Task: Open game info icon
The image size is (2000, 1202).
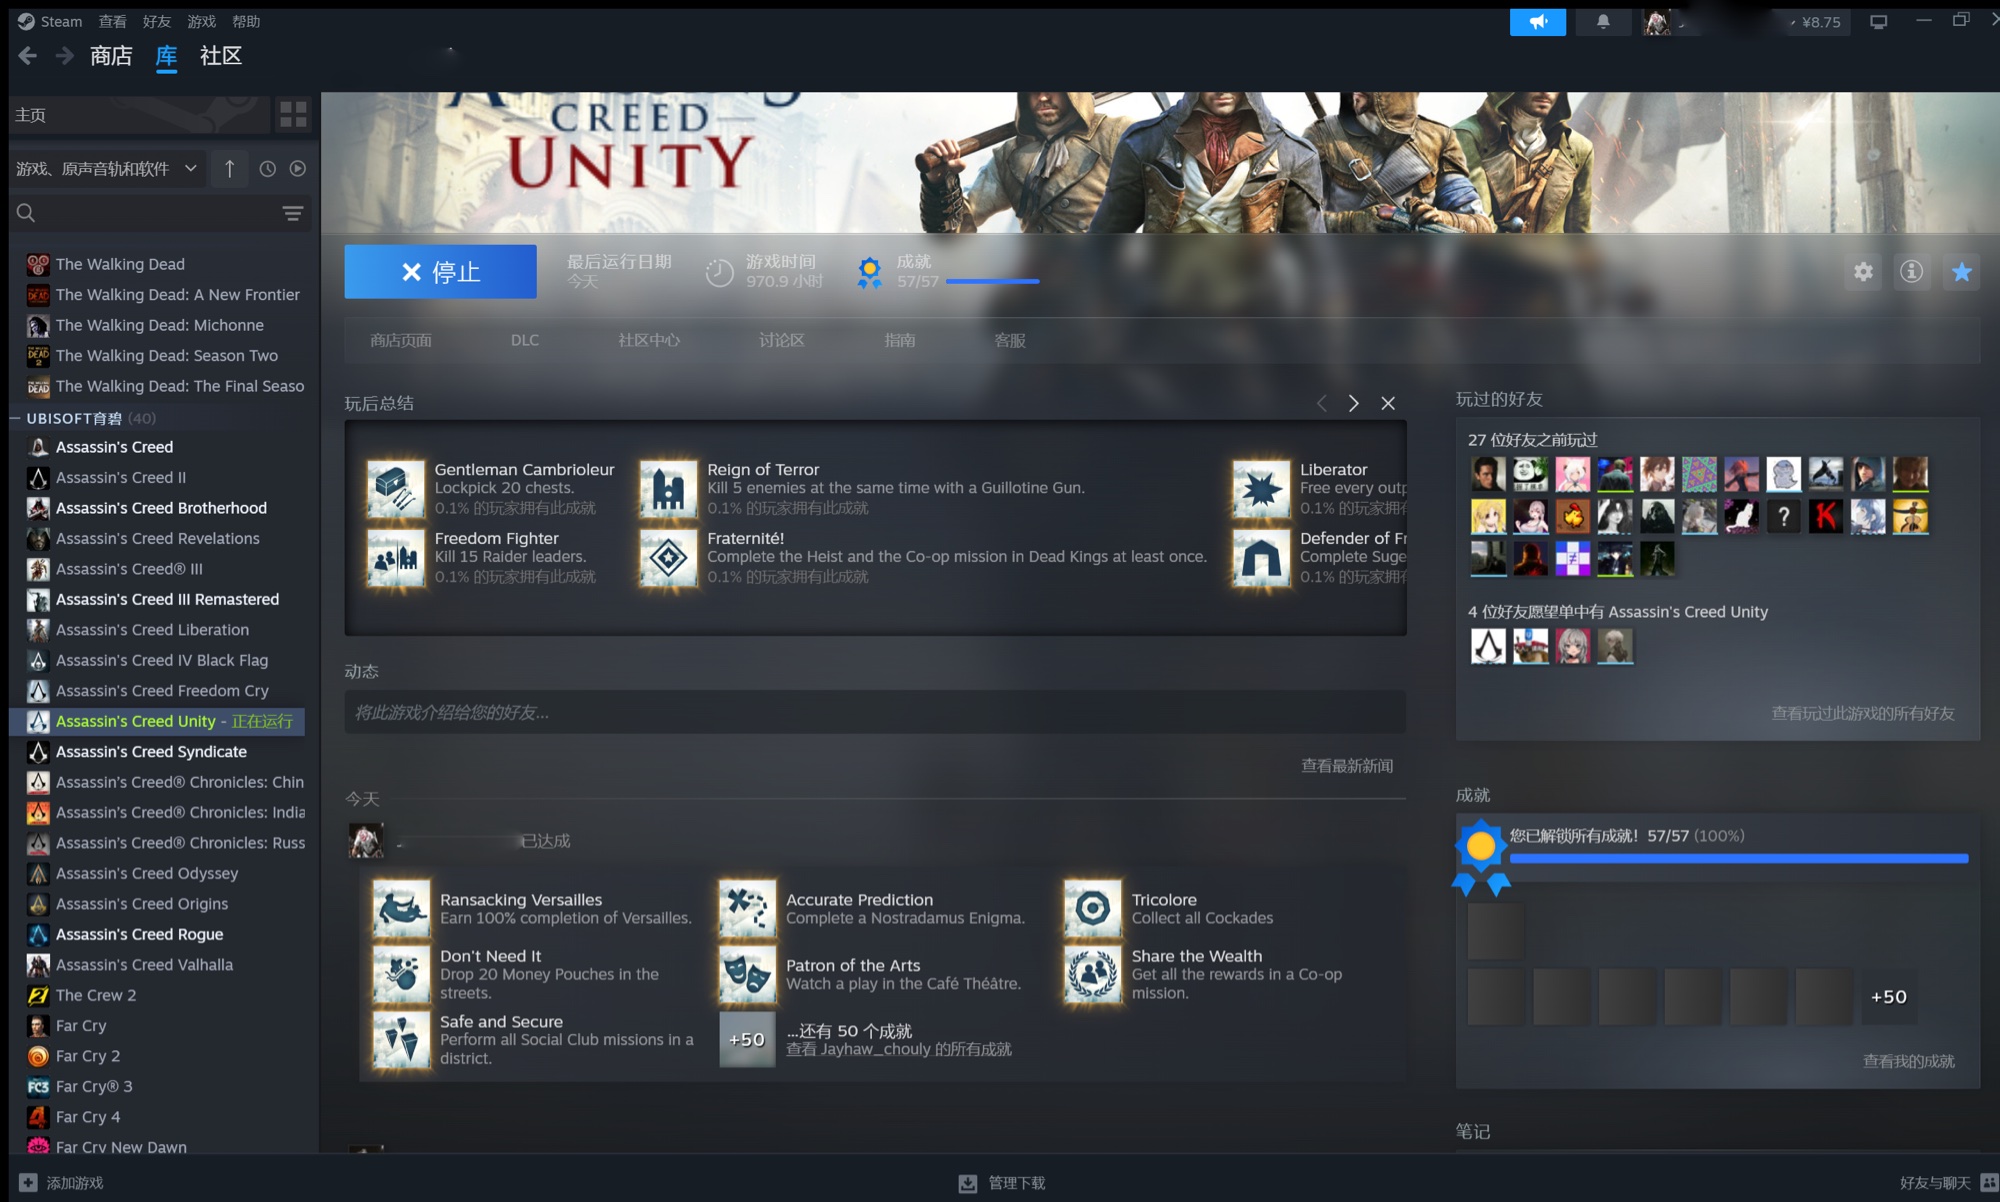Action: click(1911, 271)
